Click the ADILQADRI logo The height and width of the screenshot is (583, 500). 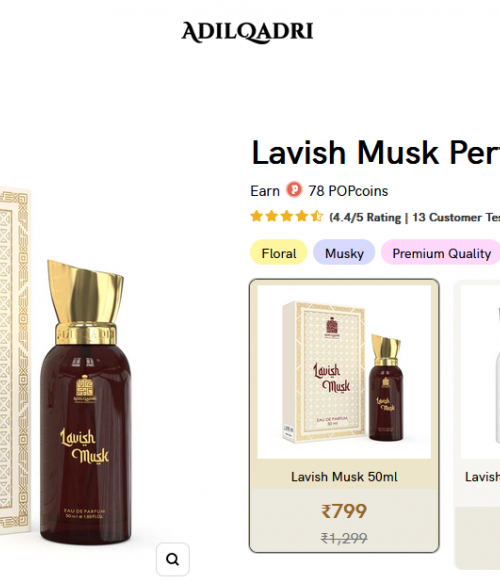[247, 32]
